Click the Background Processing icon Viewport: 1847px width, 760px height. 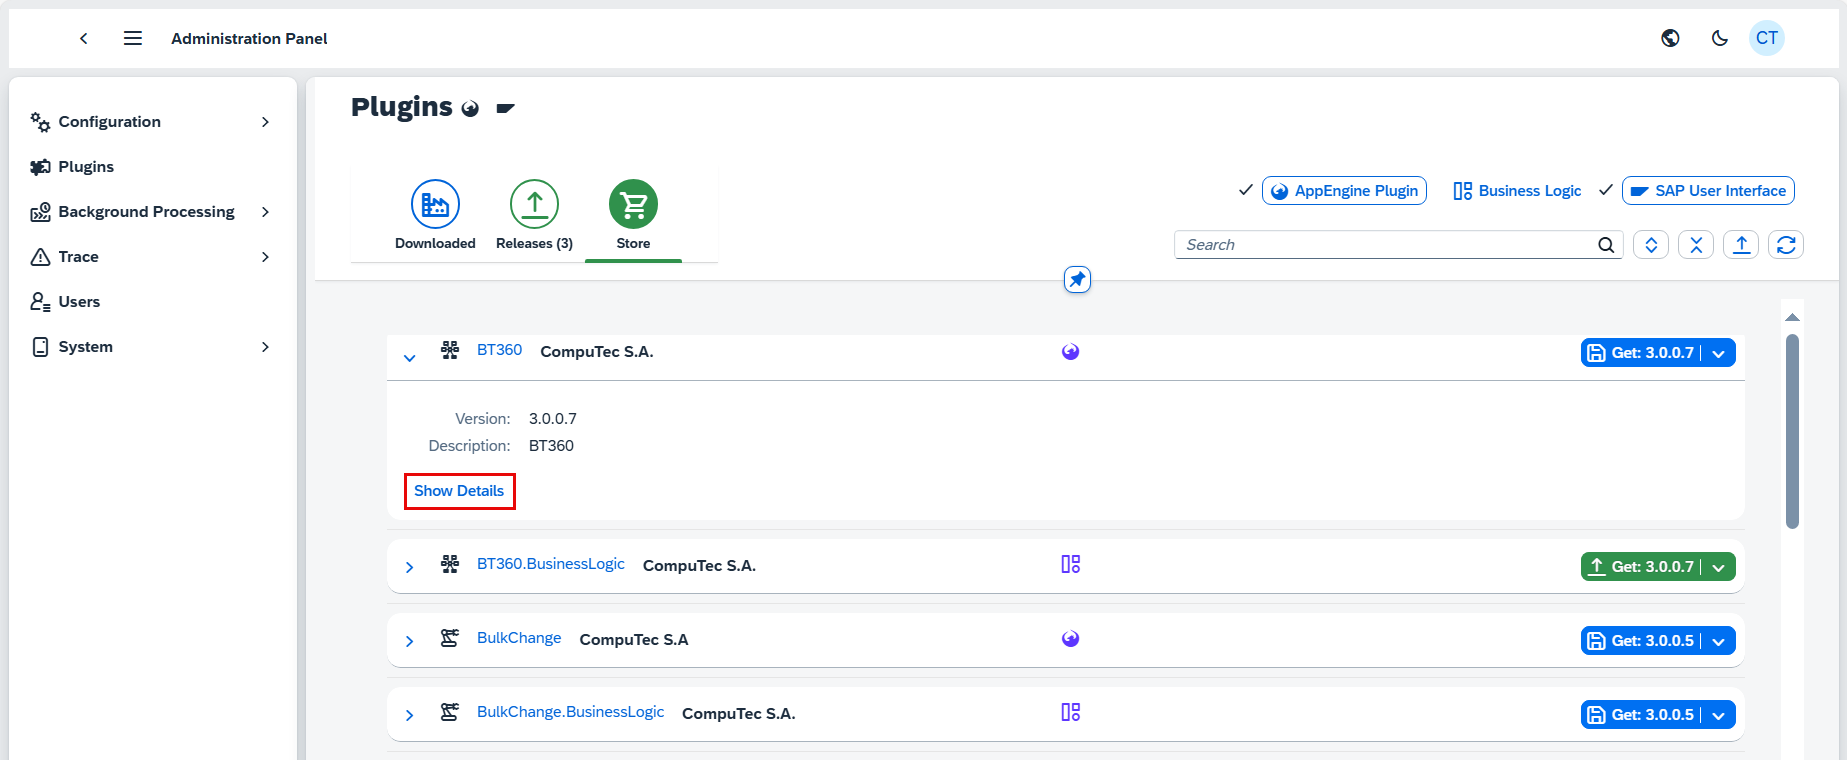point(40,212)
